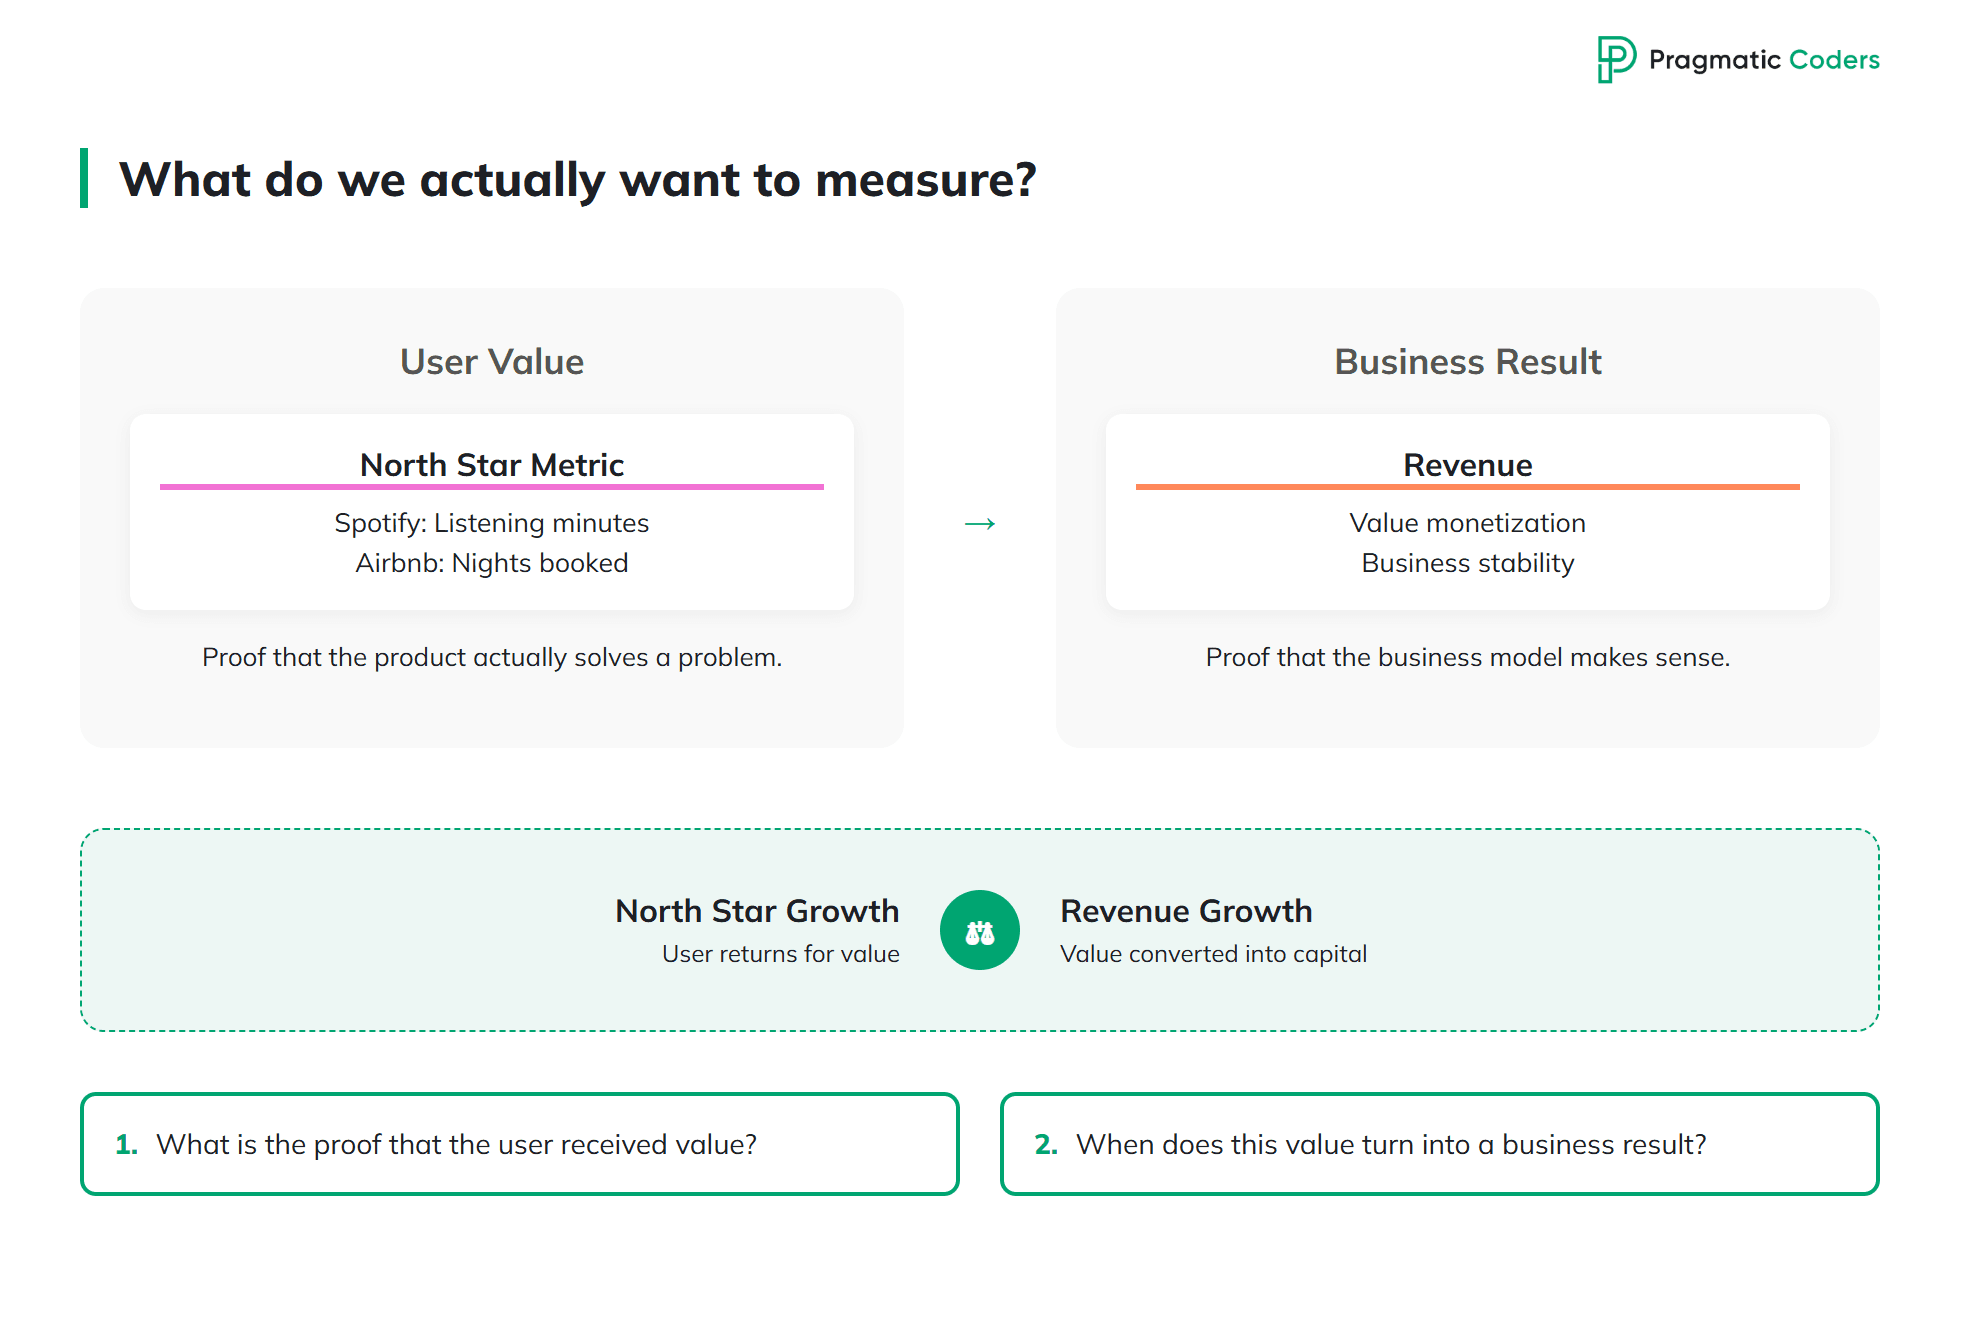Image resolution: width=1962 pixels, height=1332 pixels.
Task: Click the Pragmatic Coders brand name
Action: click(1764, 60)
